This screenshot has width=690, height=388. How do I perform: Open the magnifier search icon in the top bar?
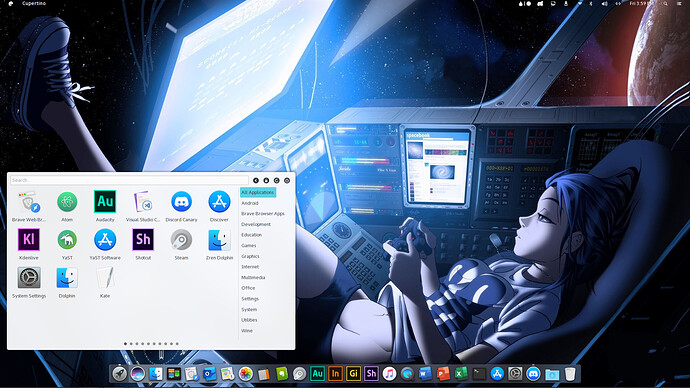666,4
